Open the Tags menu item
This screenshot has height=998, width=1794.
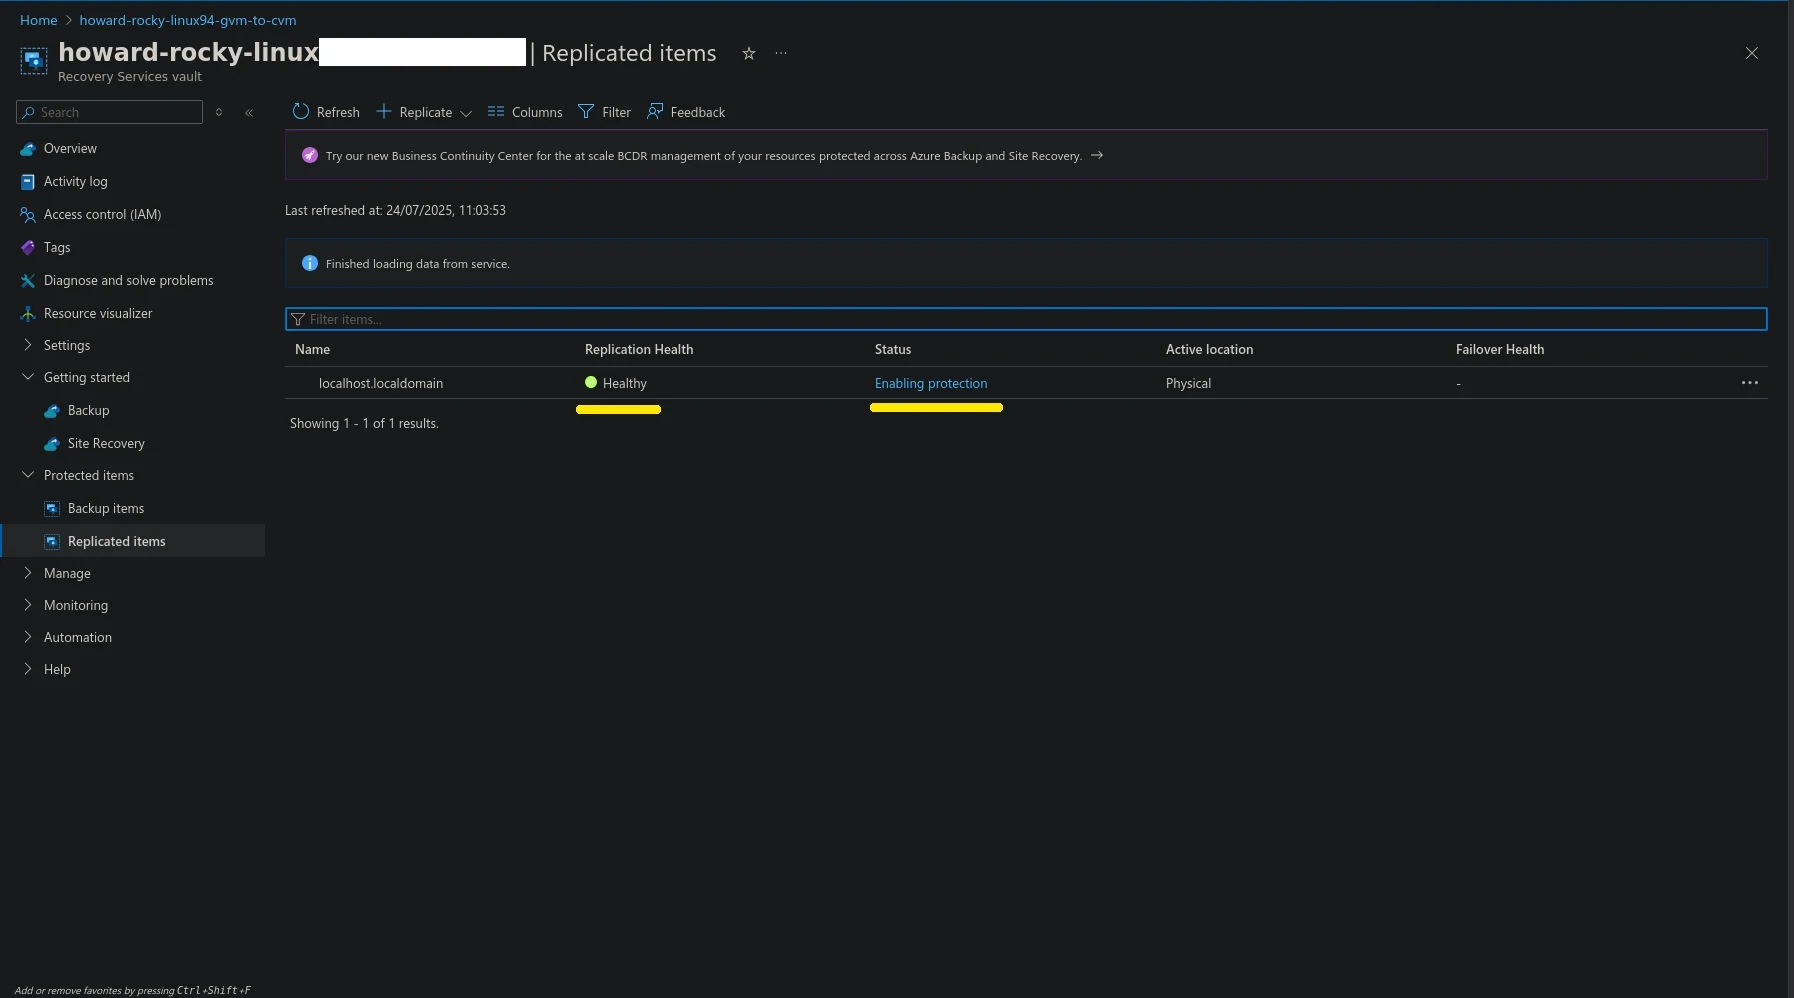point(57,247)
